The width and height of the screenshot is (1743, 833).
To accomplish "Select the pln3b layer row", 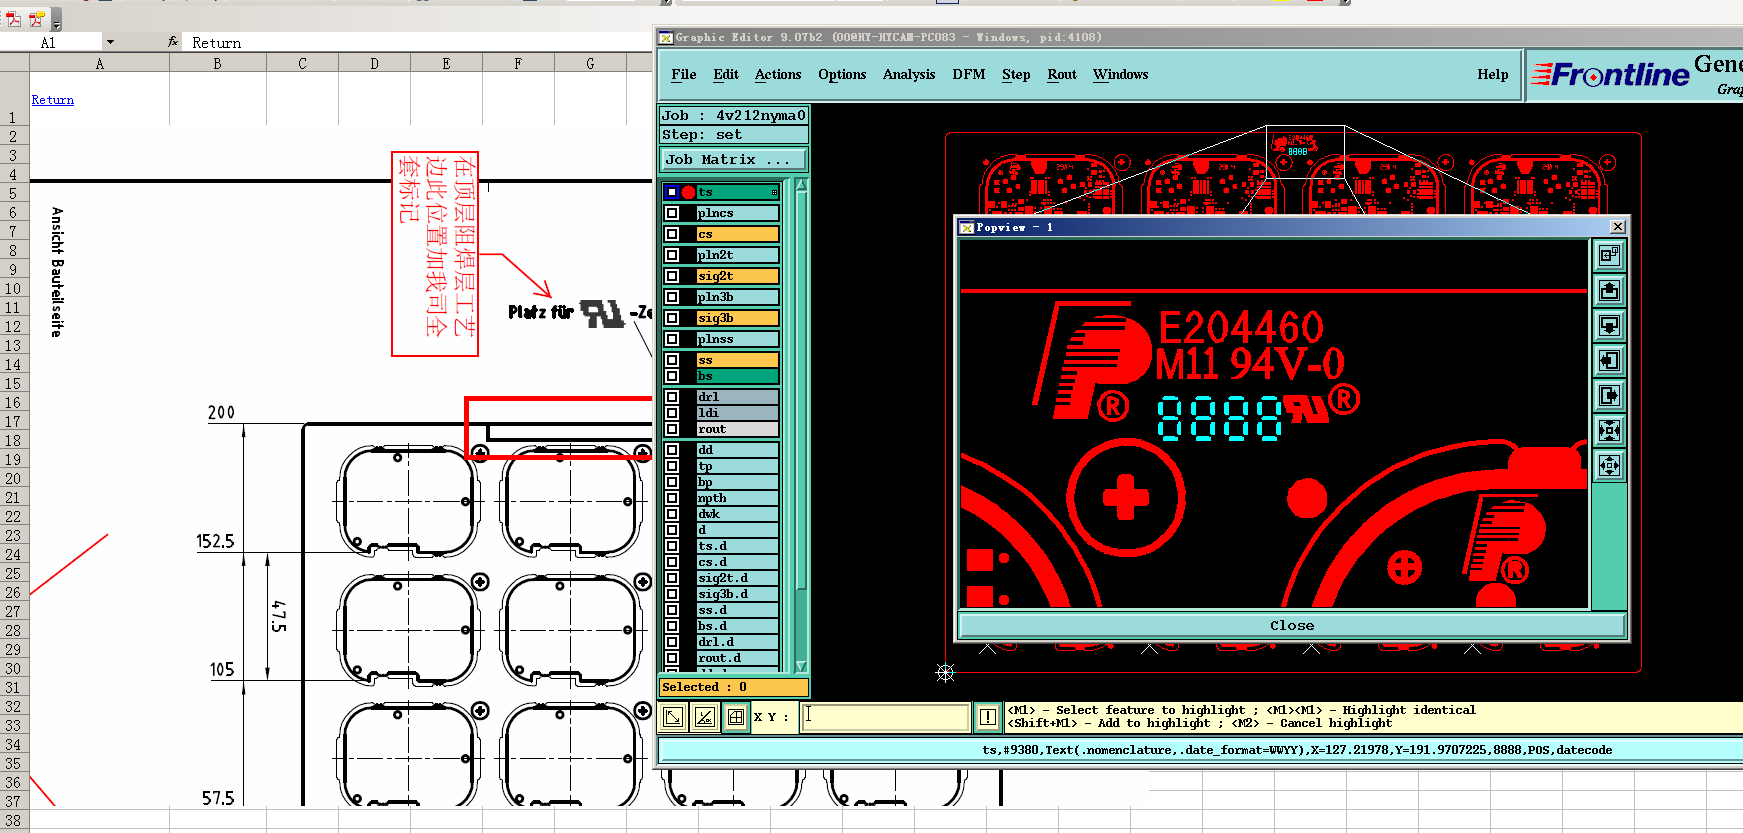I will 721,297.
